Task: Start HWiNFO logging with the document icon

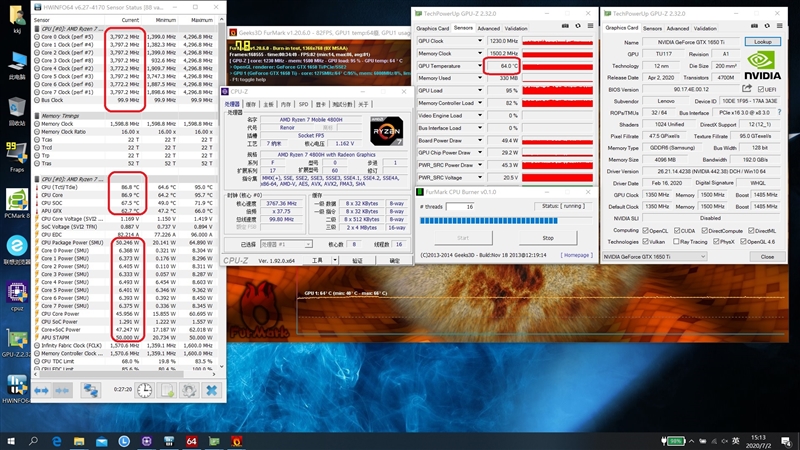Action: pos(167,390)
